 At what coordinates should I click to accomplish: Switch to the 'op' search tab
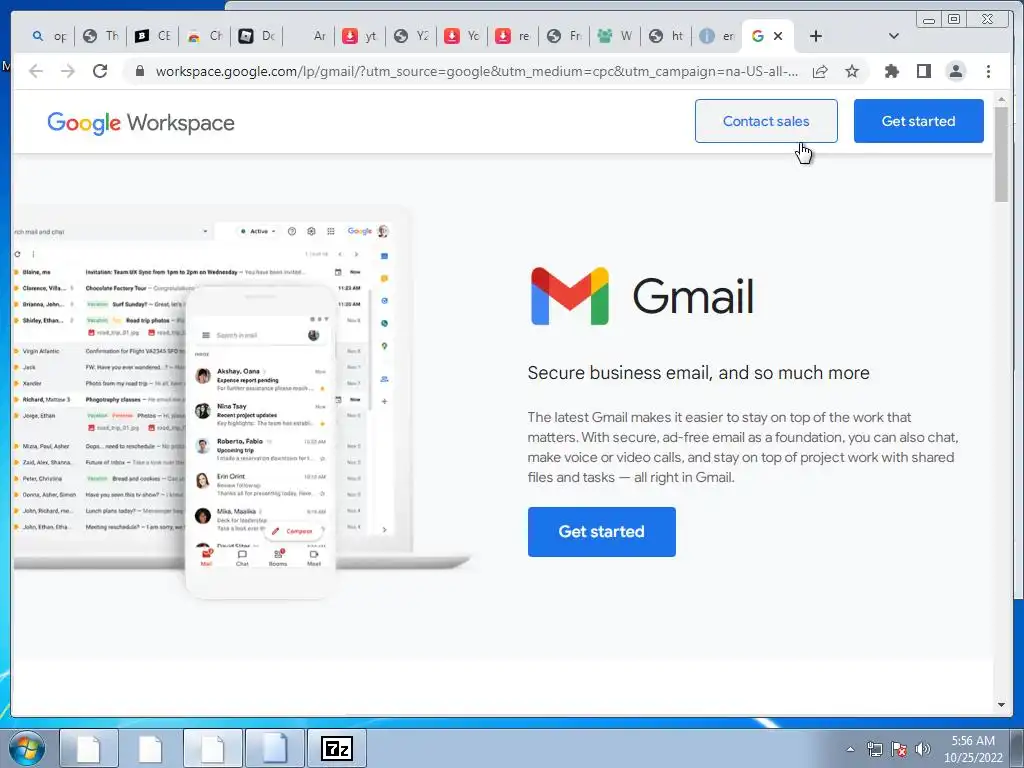coord(50,36)
